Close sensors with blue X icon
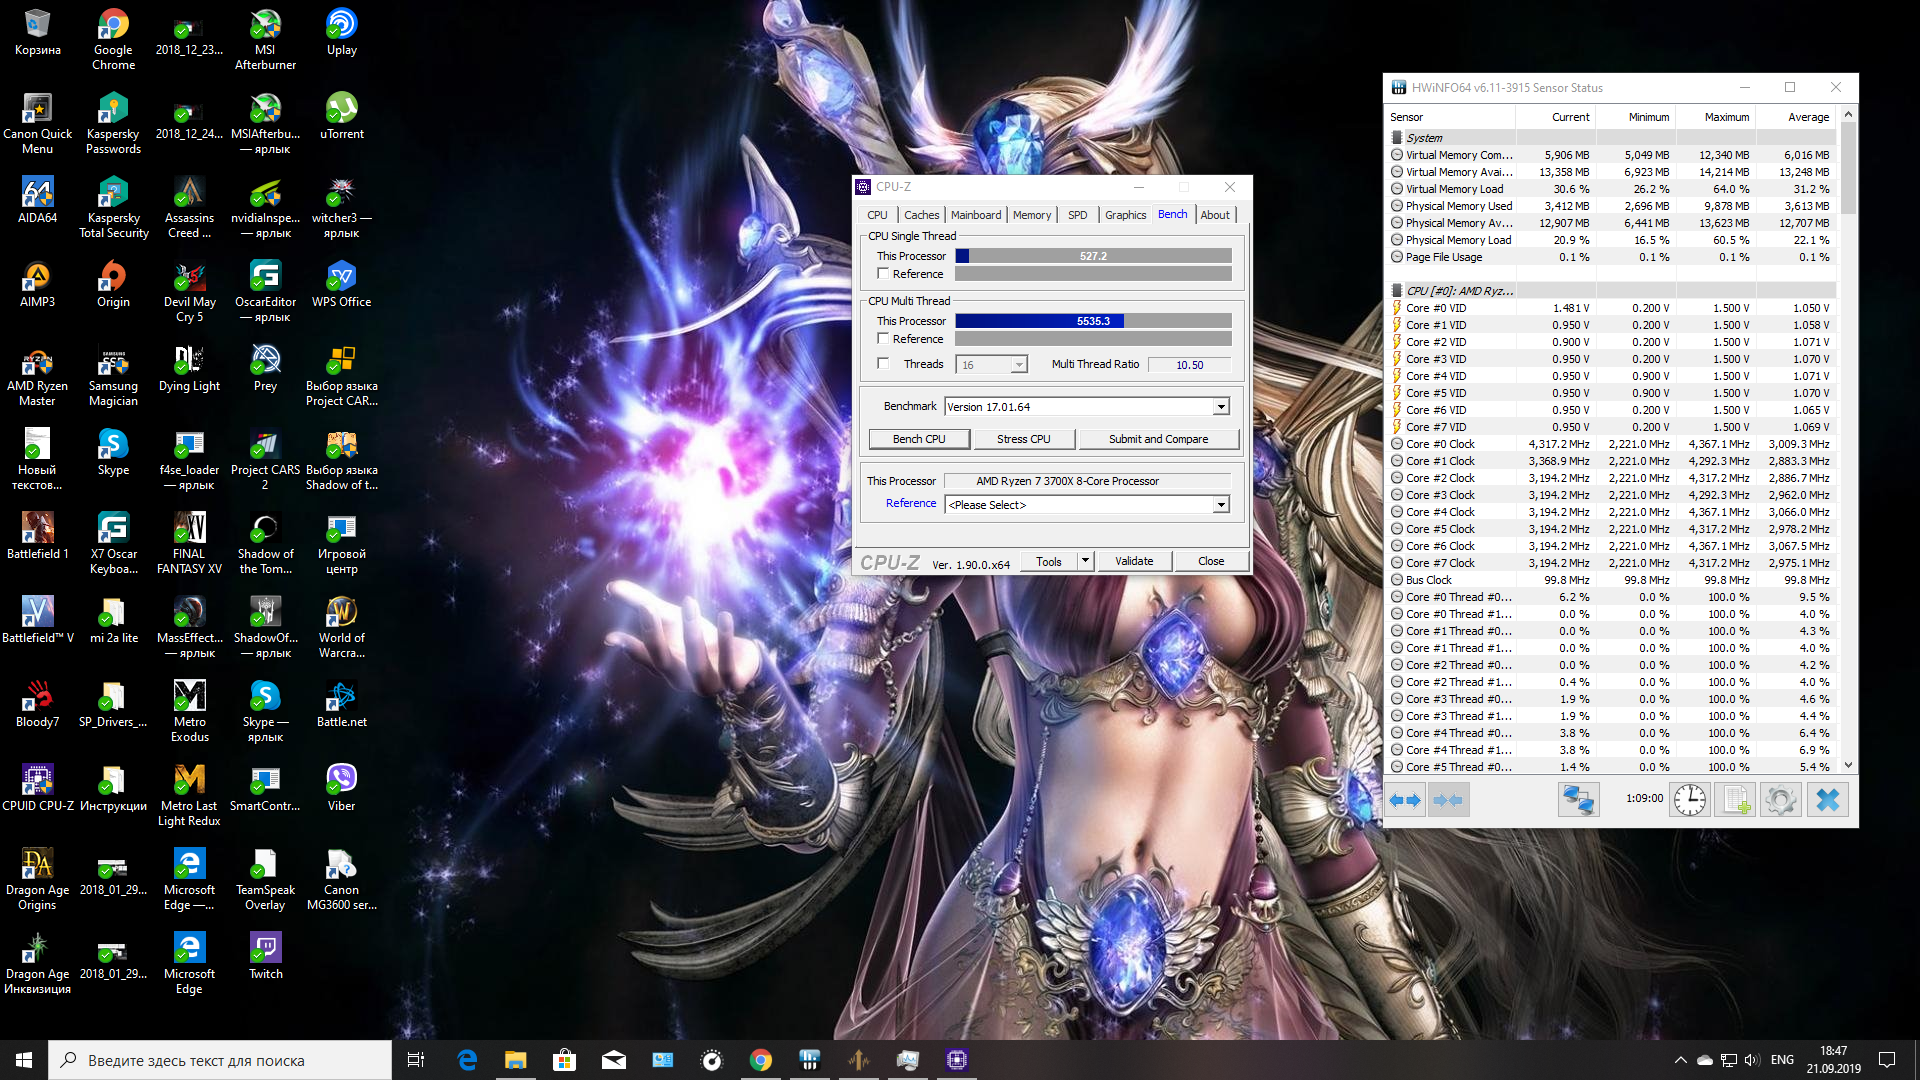Viewport: 1920px width, 1080px height. pos(1827,800)
